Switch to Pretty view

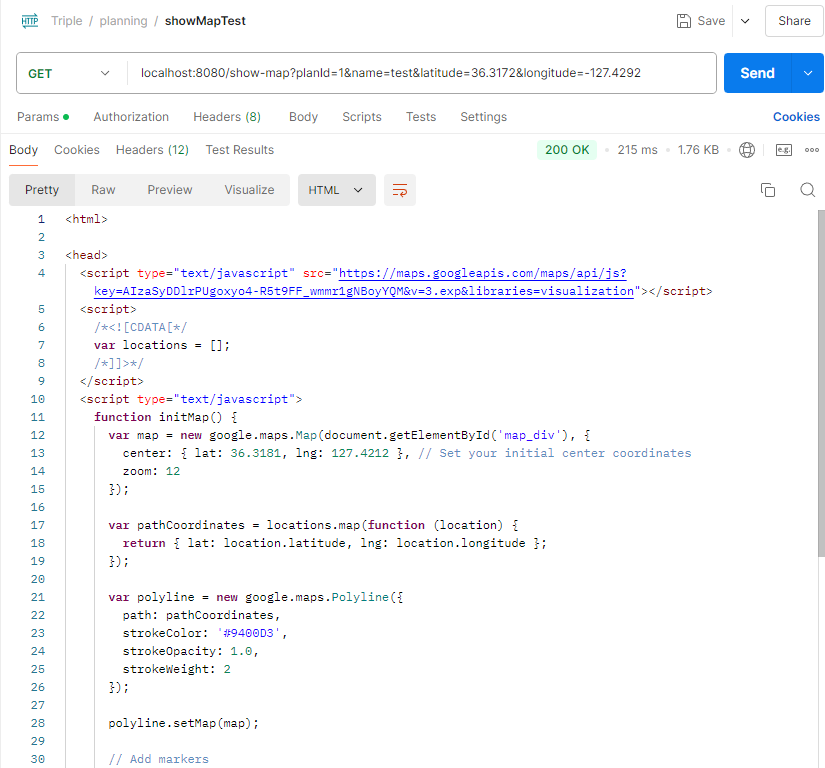42,190
